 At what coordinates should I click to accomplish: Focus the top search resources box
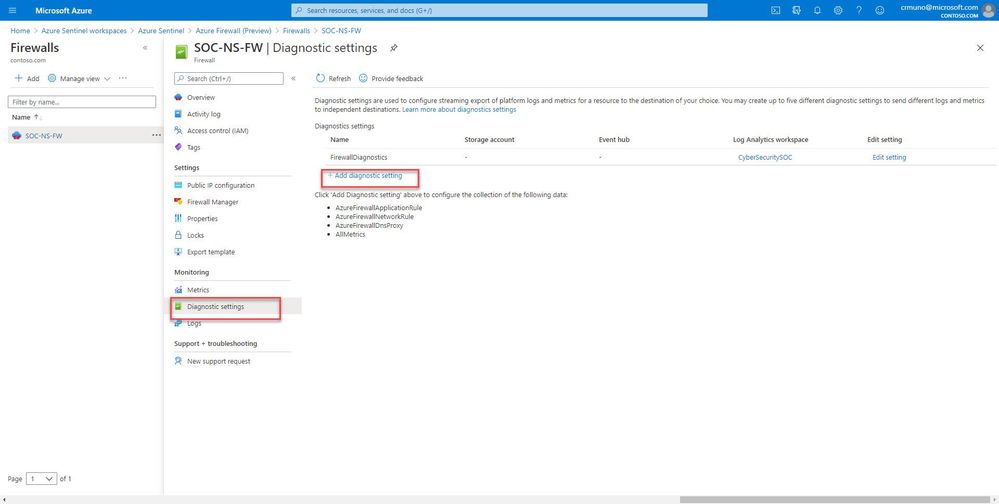500,10
